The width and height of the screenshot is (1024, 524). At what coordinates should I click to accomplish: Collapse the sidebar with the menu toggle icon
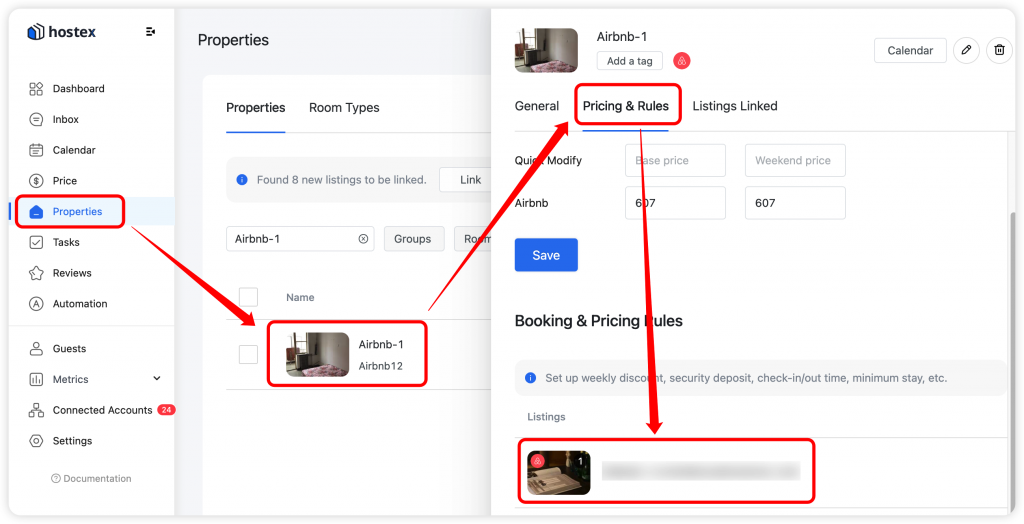click(151, 31)
